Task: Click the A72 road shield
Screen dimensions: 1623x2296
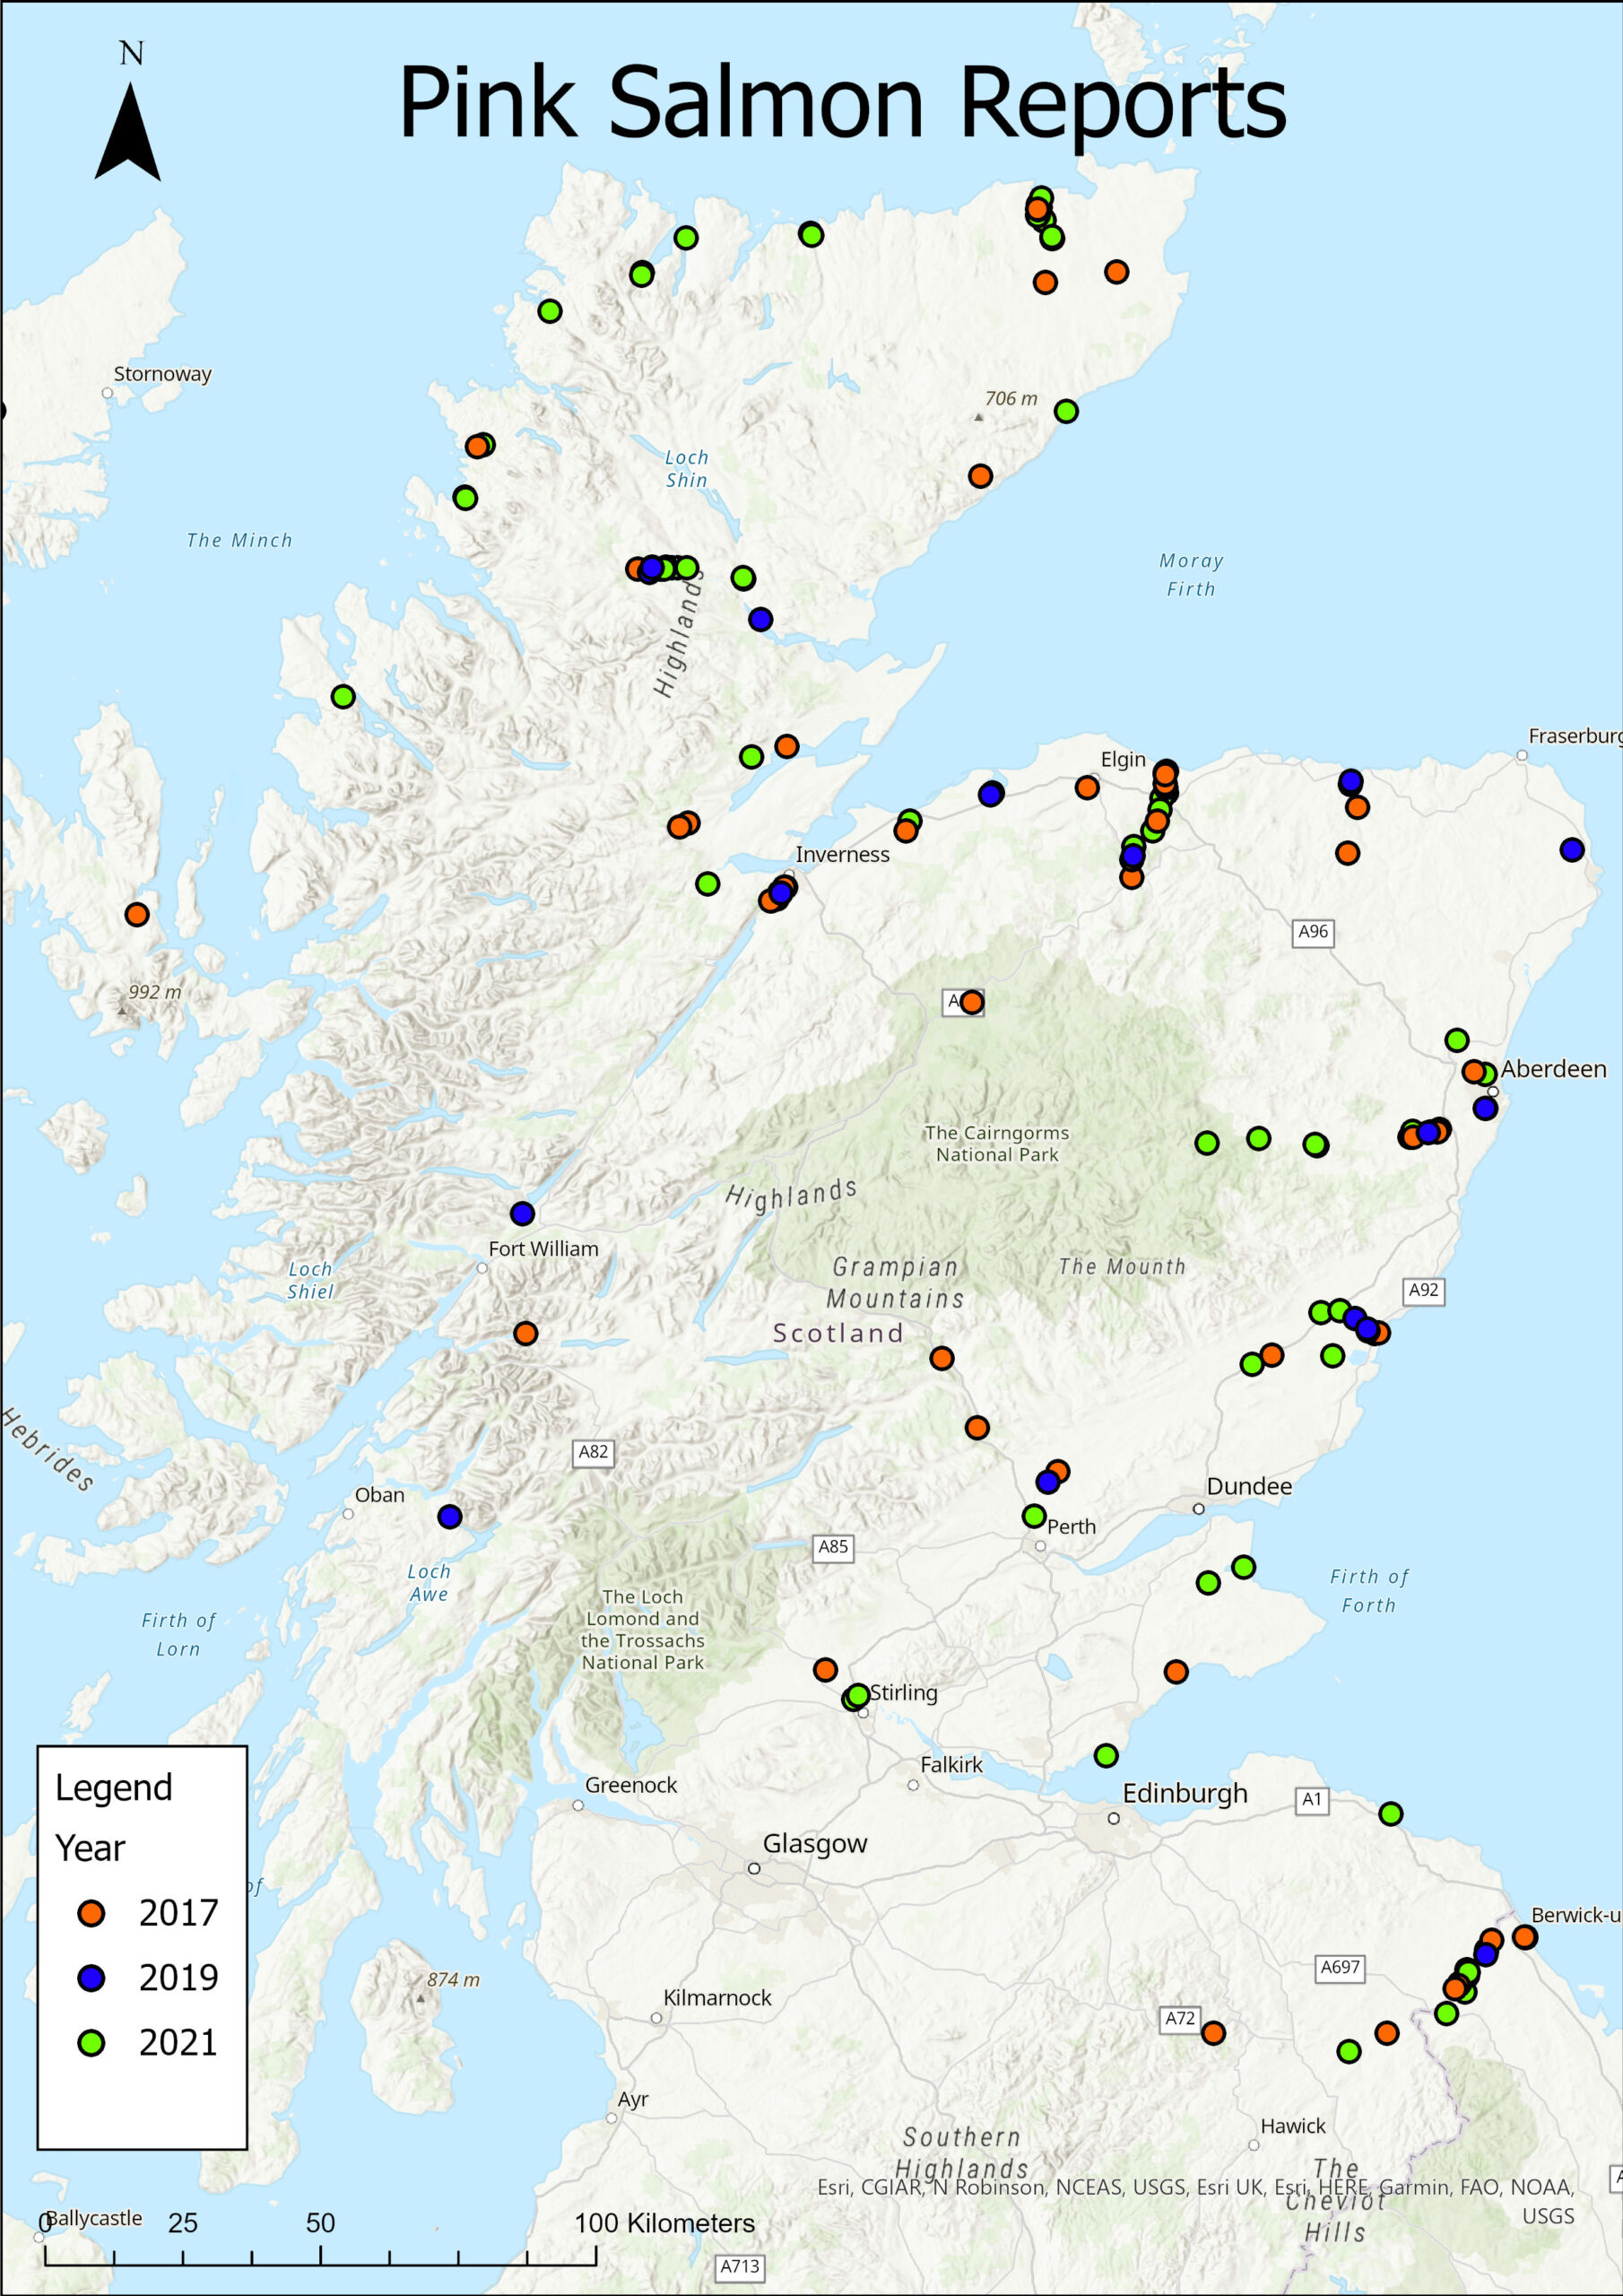Action: (1180, 2018)
